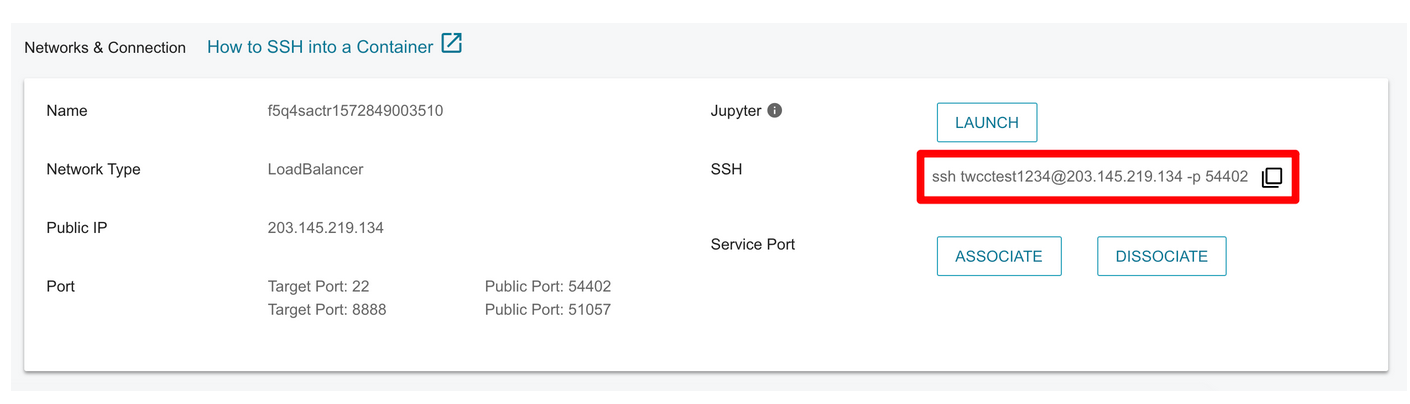Click Public Port: 54402 text
Viewport: 1410px width, 404px height.
pyautogui.click(x=548, y=286)
